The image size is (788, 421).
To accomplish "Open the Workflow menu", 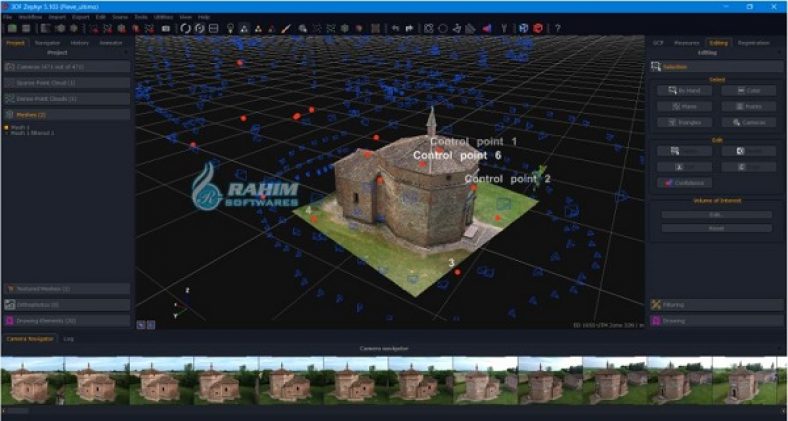I will (x=30, y=17).
